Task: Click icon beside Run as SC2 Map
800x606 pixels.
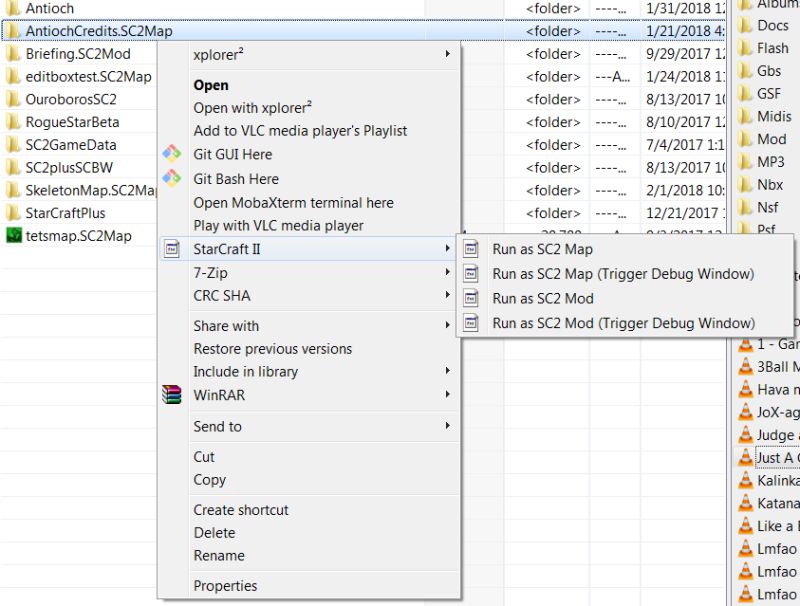Action: (x=471, y=249)
